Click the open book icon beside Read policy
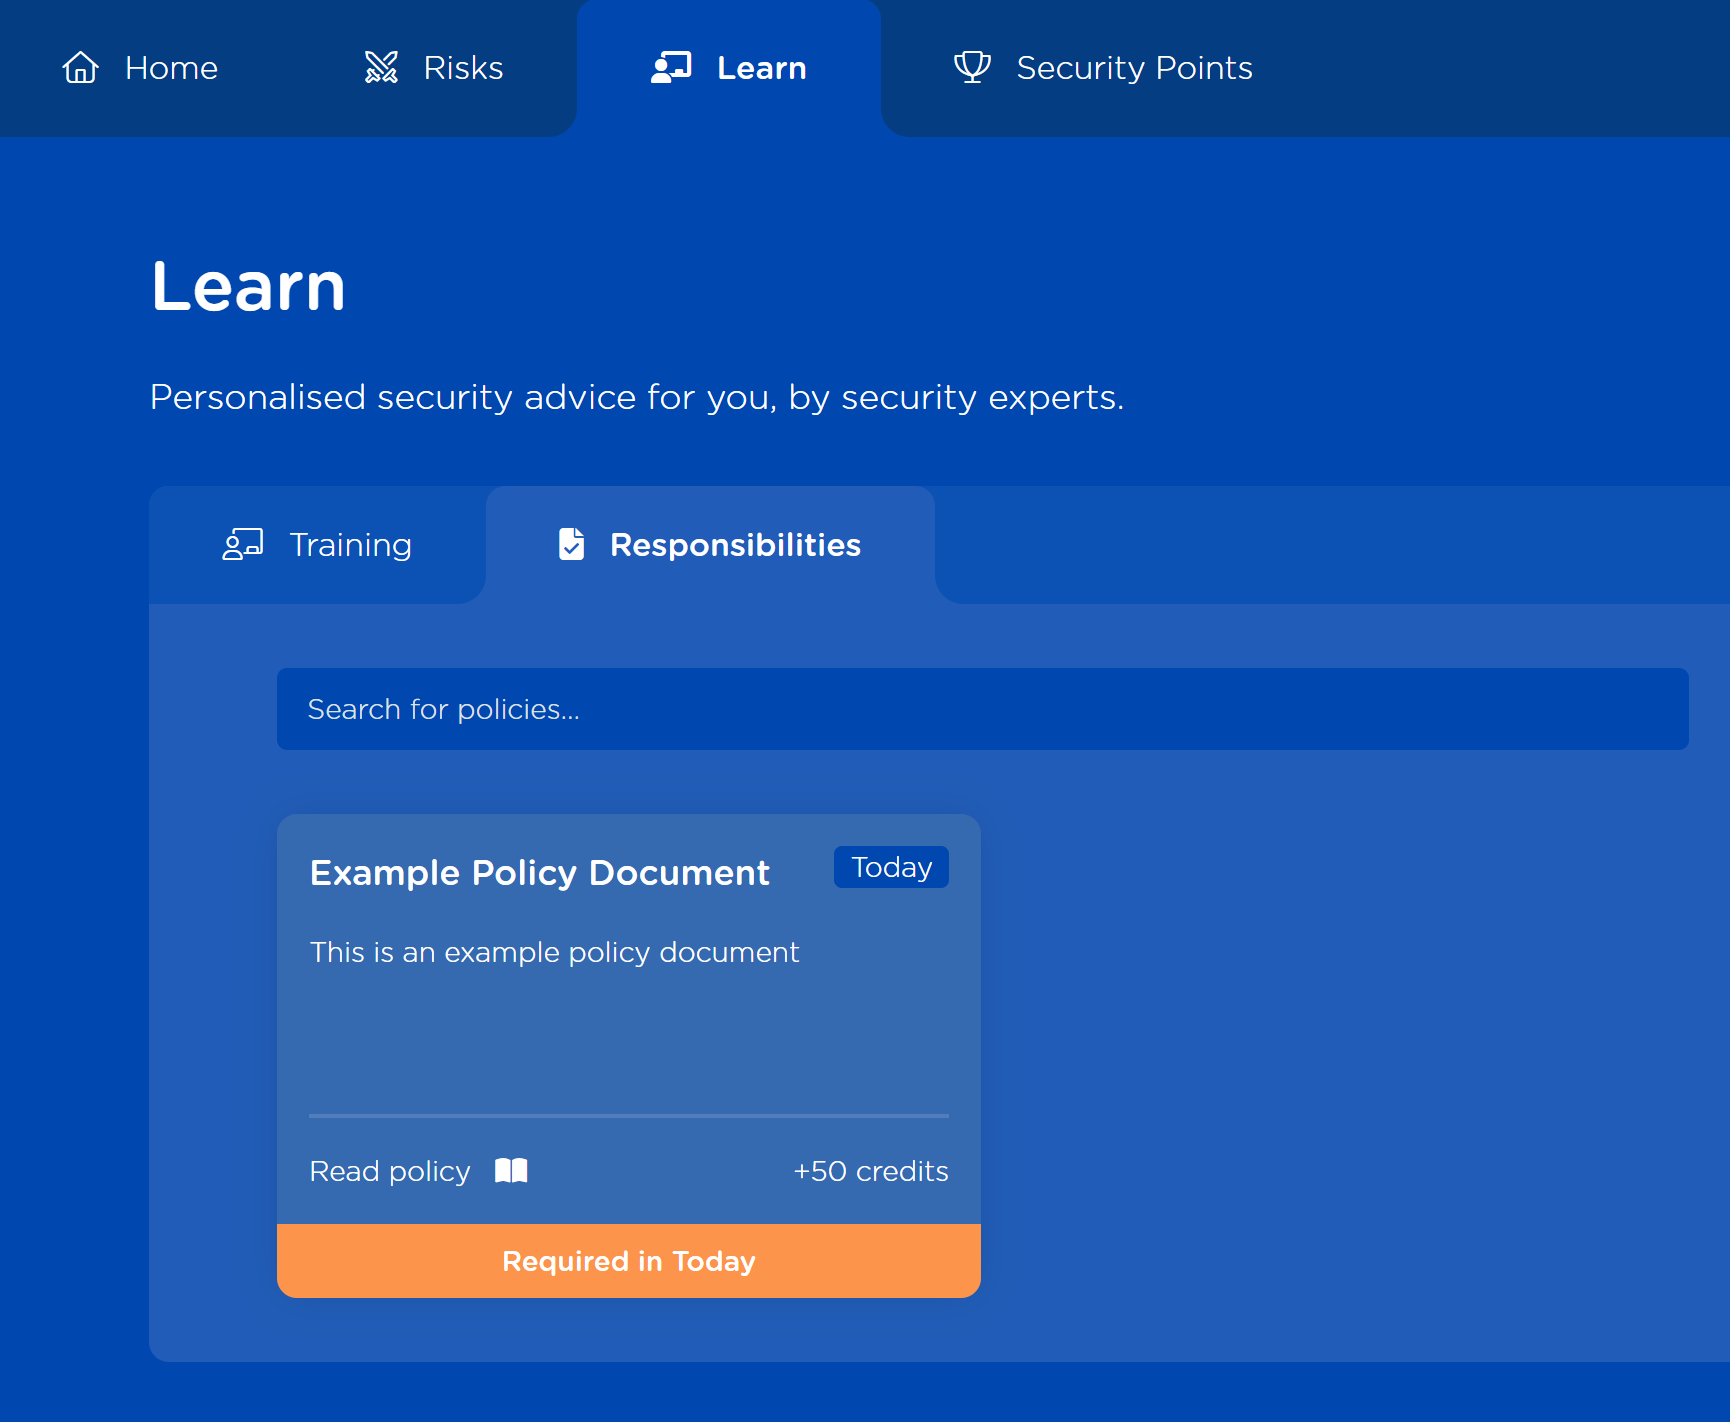Image resolution: width=1730 pixels, height=1422 pixels. pyautogui.click(x=511, y=1170)
